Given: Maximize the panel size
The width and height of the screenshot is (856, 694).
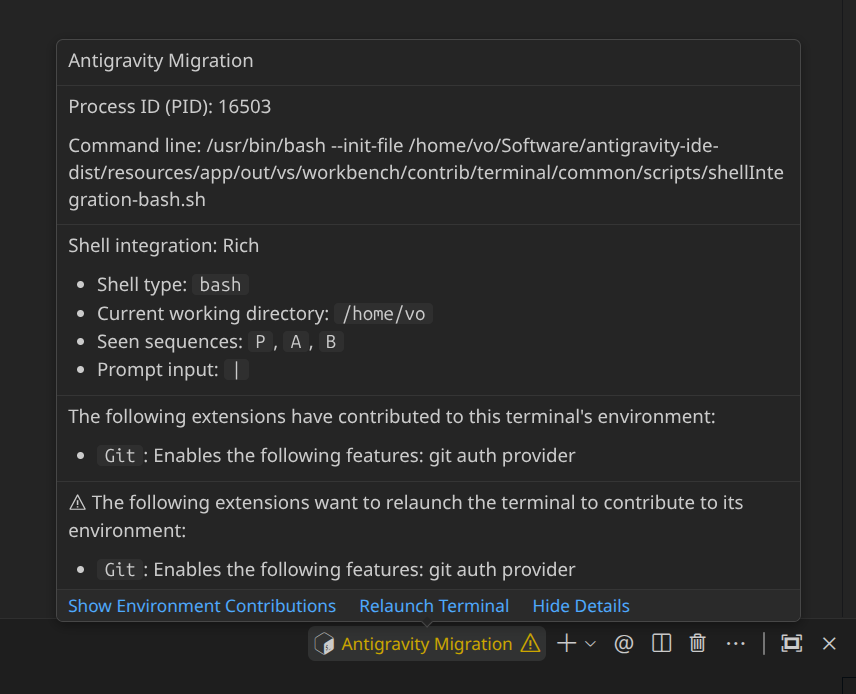Looking at the screenshot, I should pyautogui.click(x=792, y=643).
